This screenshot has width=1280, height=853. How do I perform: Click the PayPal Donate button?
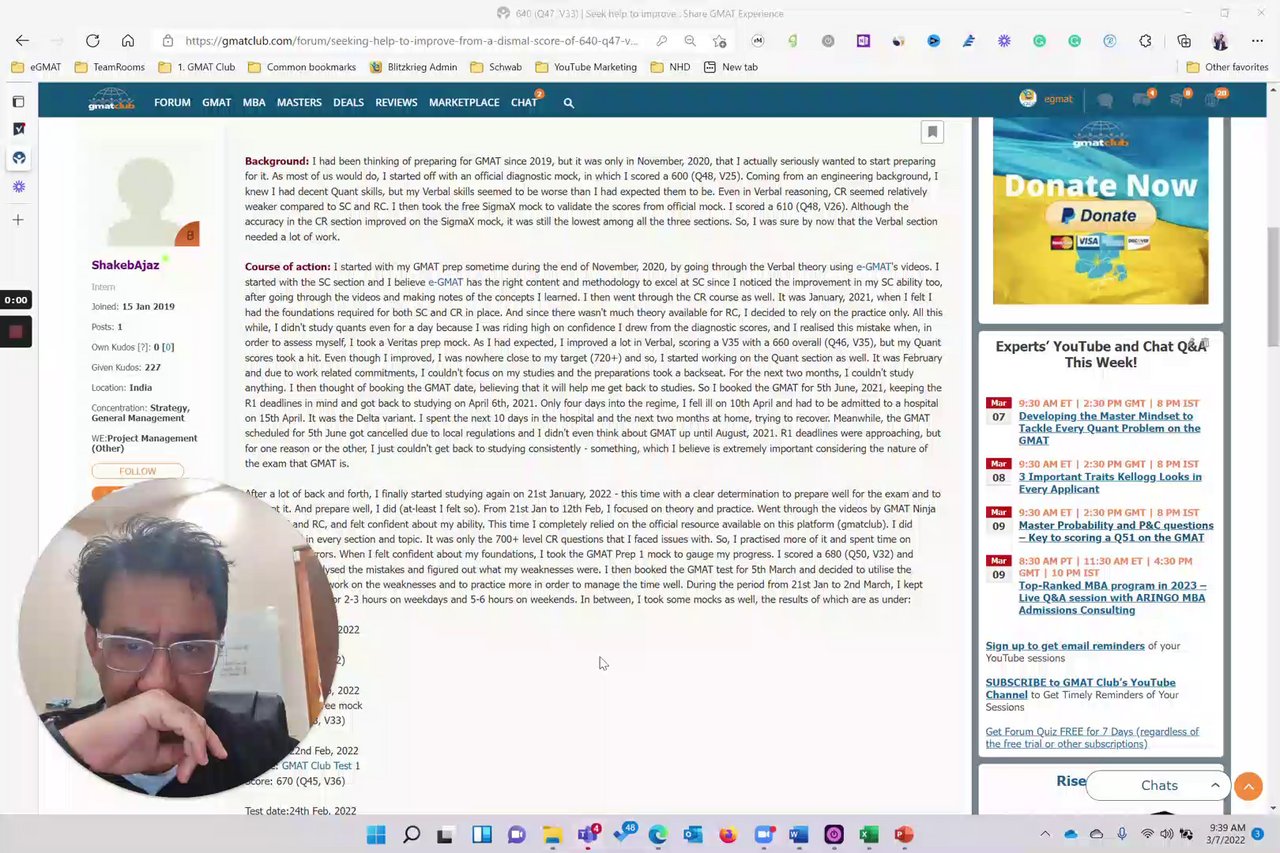tap(1100, 215)
